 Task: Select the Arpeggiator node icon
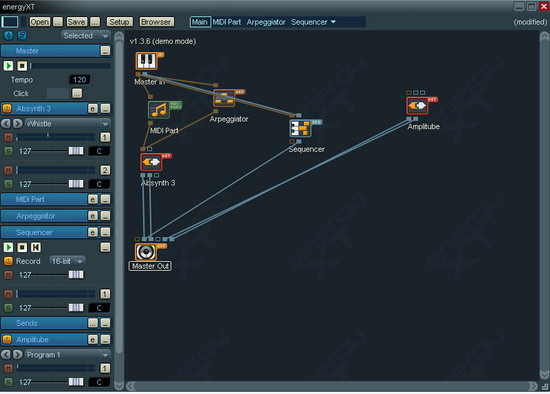(x=224, y=99)
